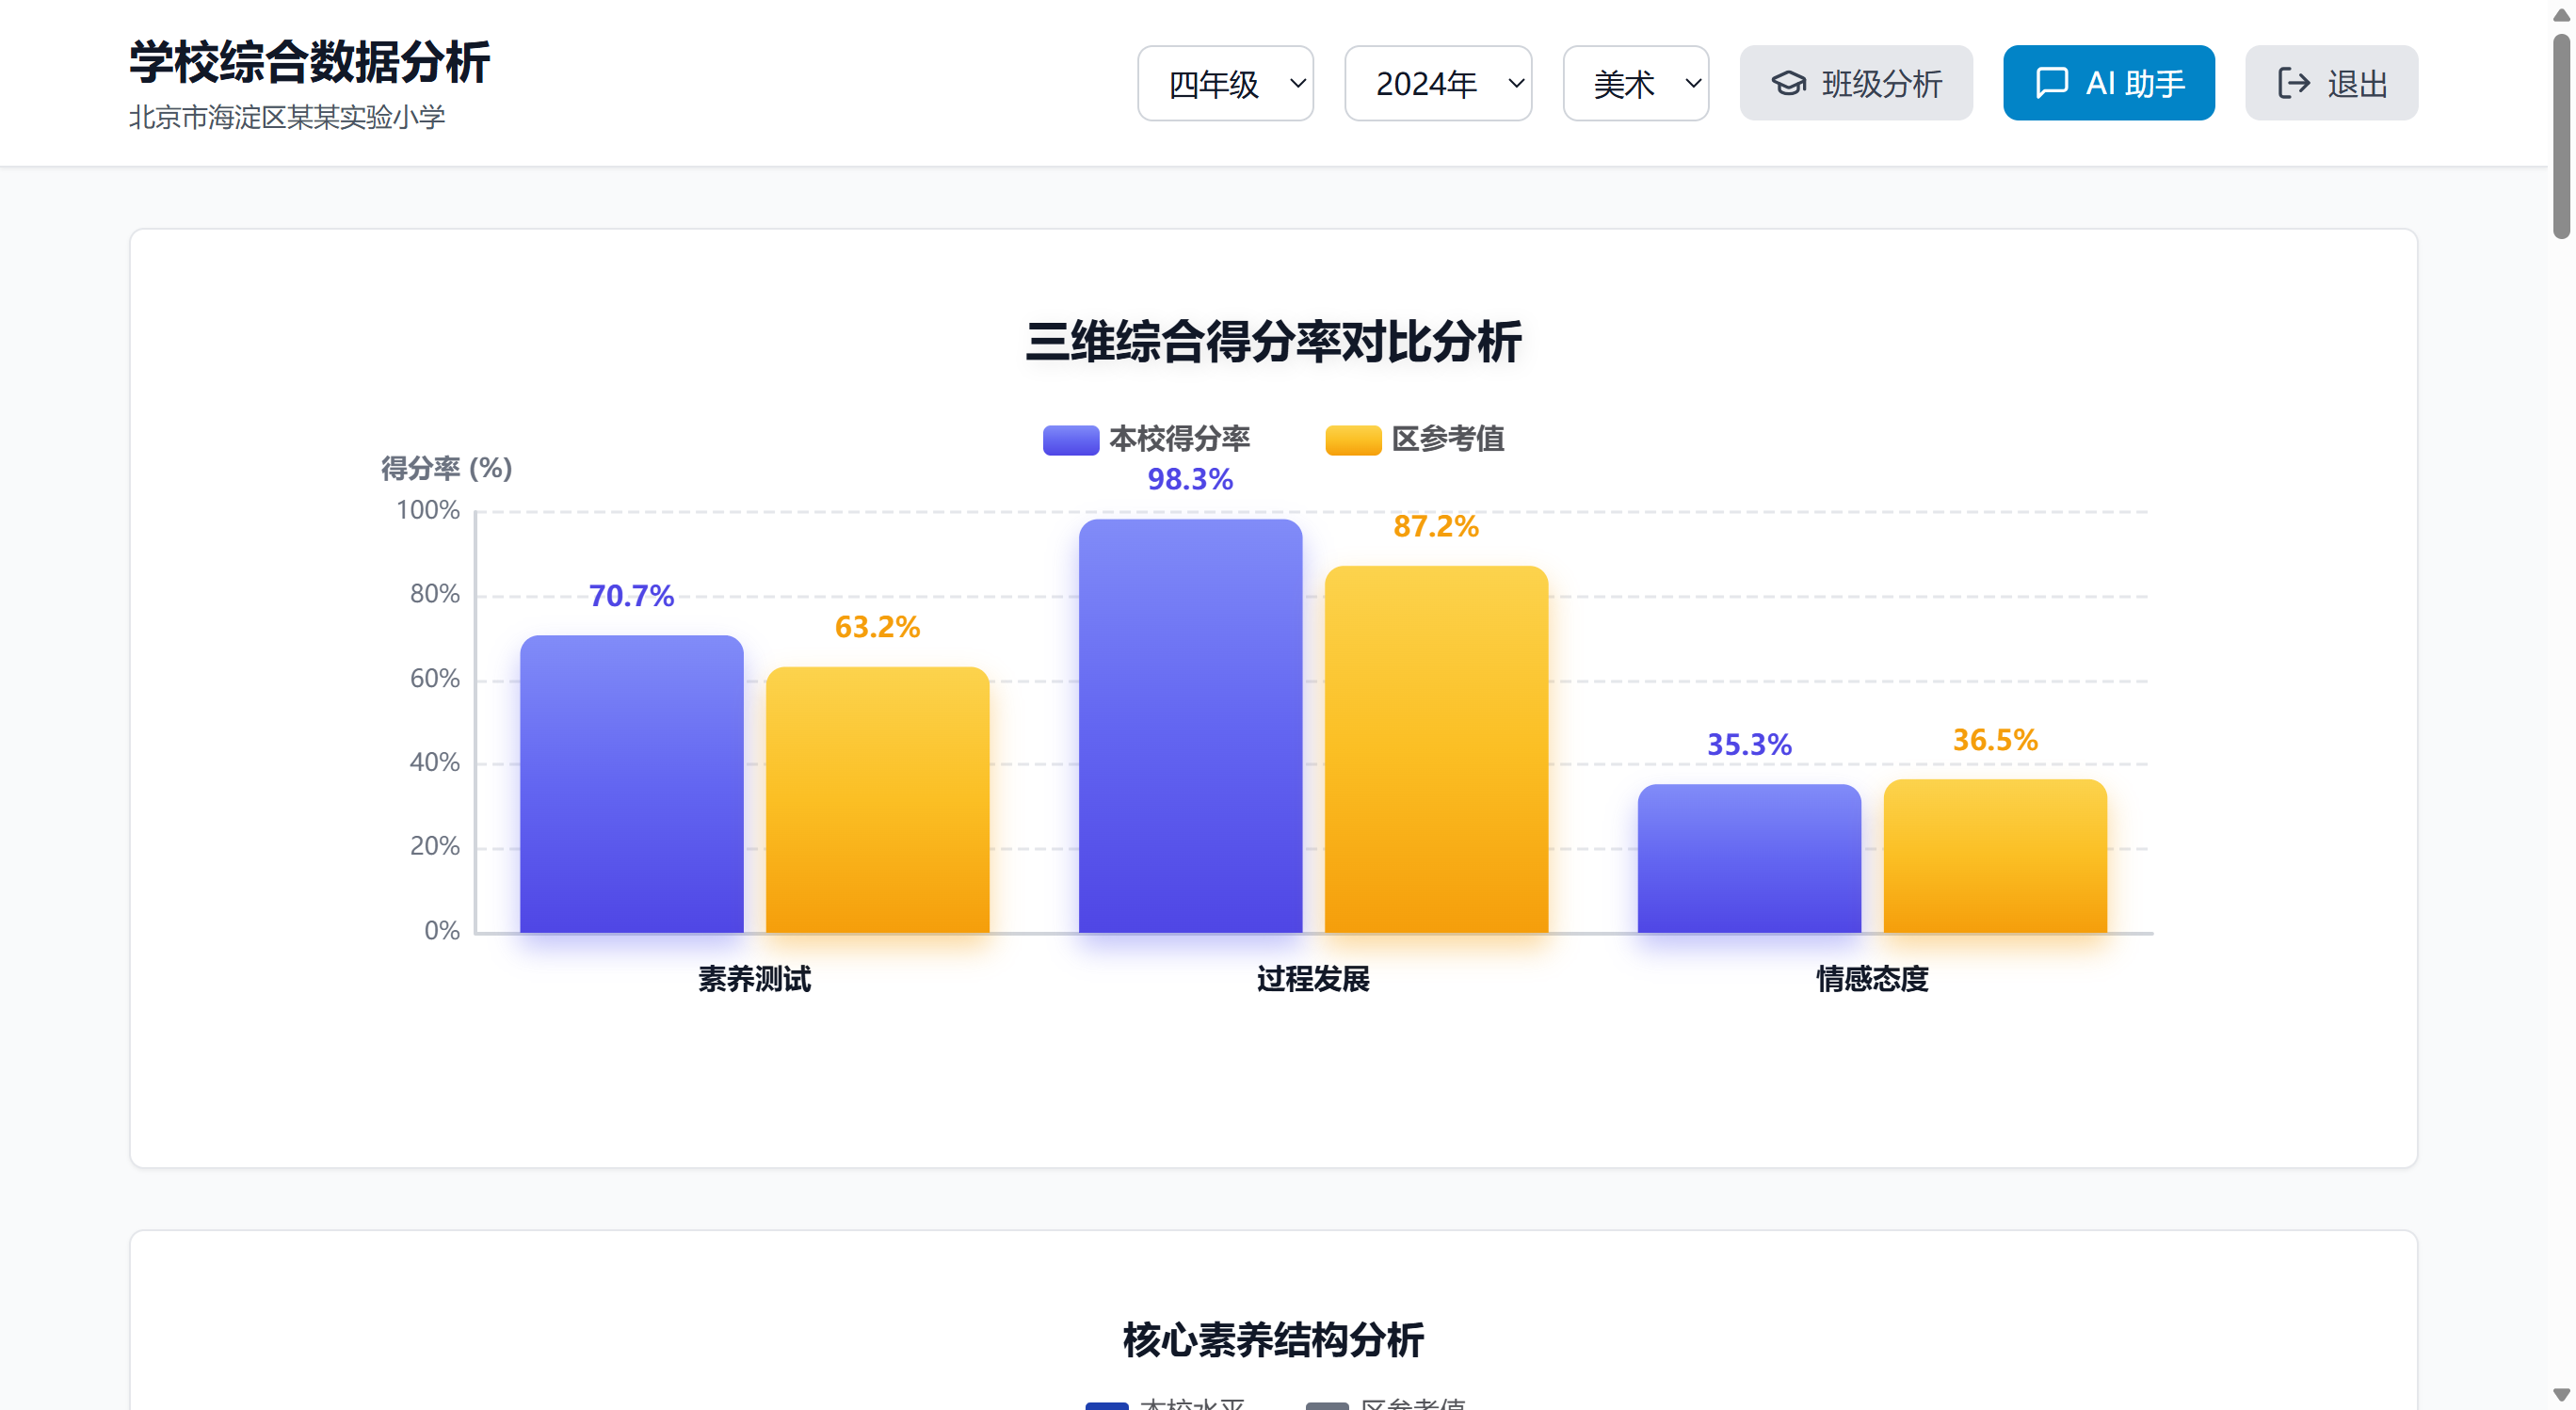Click the 情感态度 axis label
2576x1410 pixels.
click(x=1873, y=979)
